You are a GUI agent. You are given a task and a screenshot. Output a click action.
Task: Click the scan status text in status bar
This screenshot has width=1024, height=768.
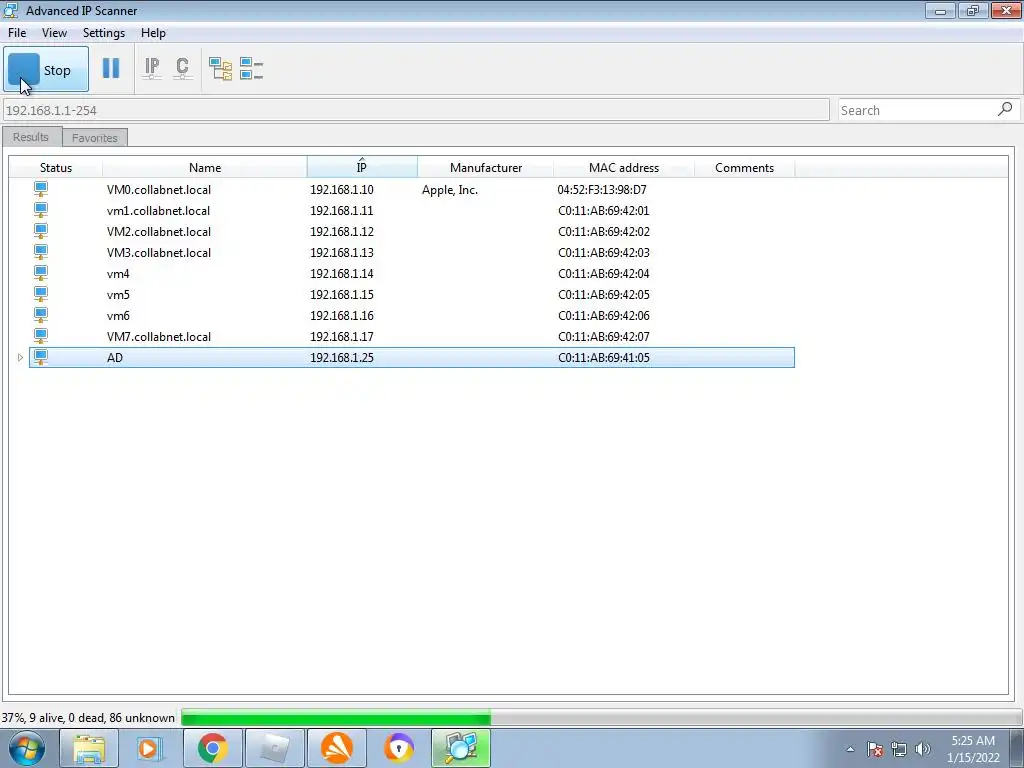(88, 718)
